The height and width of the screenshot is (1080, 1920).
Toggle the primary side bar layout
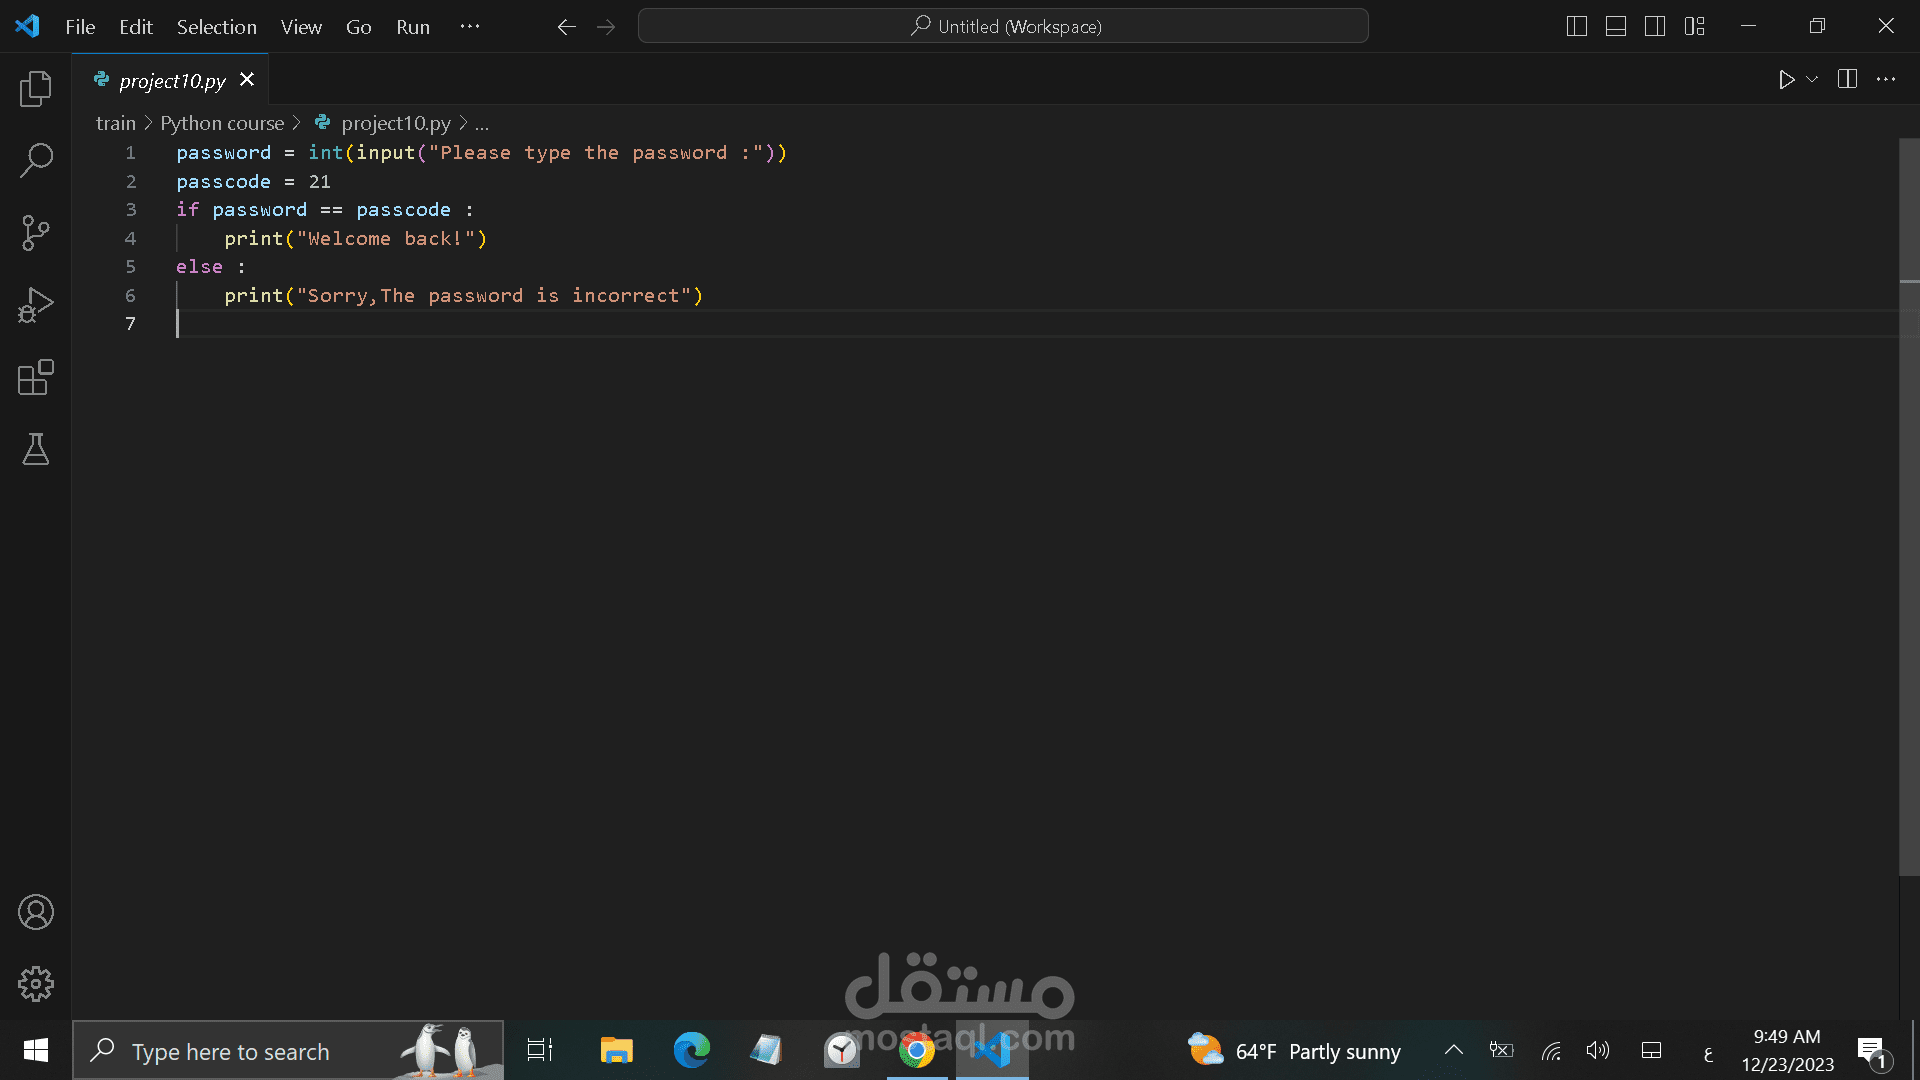1577,26
